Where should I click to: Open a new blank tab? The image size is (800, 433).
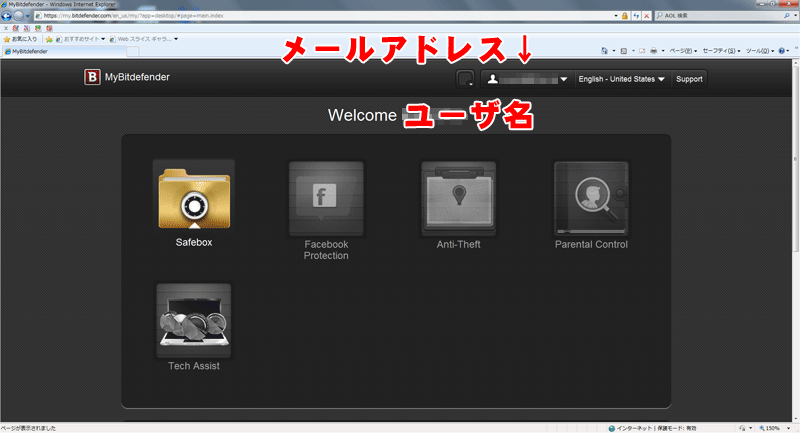(133, 52)
